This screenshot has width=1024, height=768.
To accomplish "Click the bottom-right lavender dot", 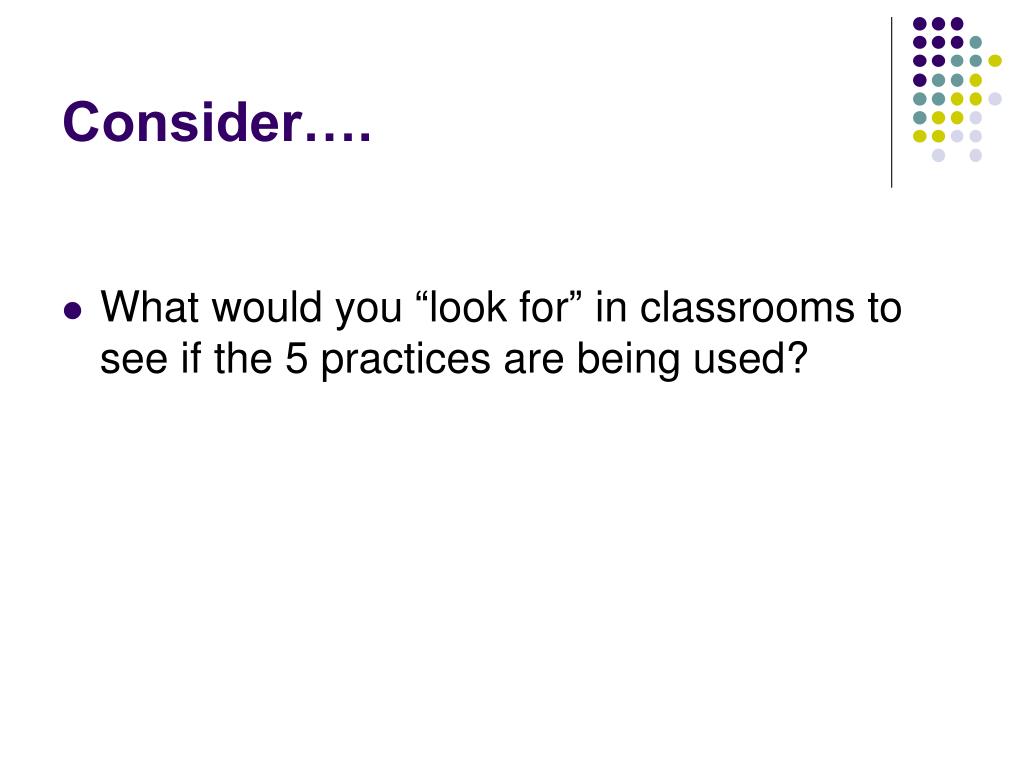I will pyautogui.click(x=976, y=155).
